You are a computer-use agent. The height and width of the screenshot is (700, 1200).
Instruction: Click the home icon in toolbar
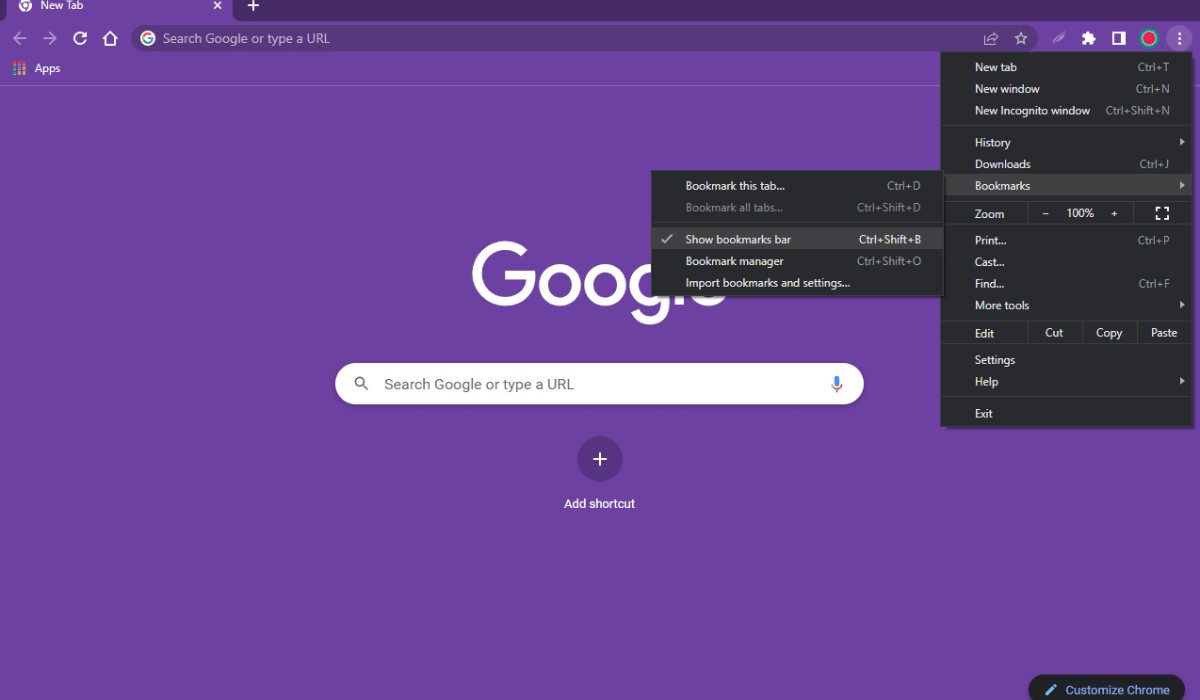pos(111,39)
